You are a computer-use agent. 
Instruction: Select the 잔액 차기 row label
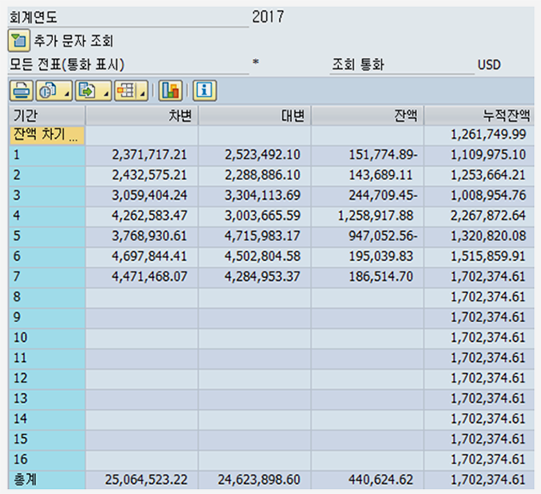[x=47, y=135]
